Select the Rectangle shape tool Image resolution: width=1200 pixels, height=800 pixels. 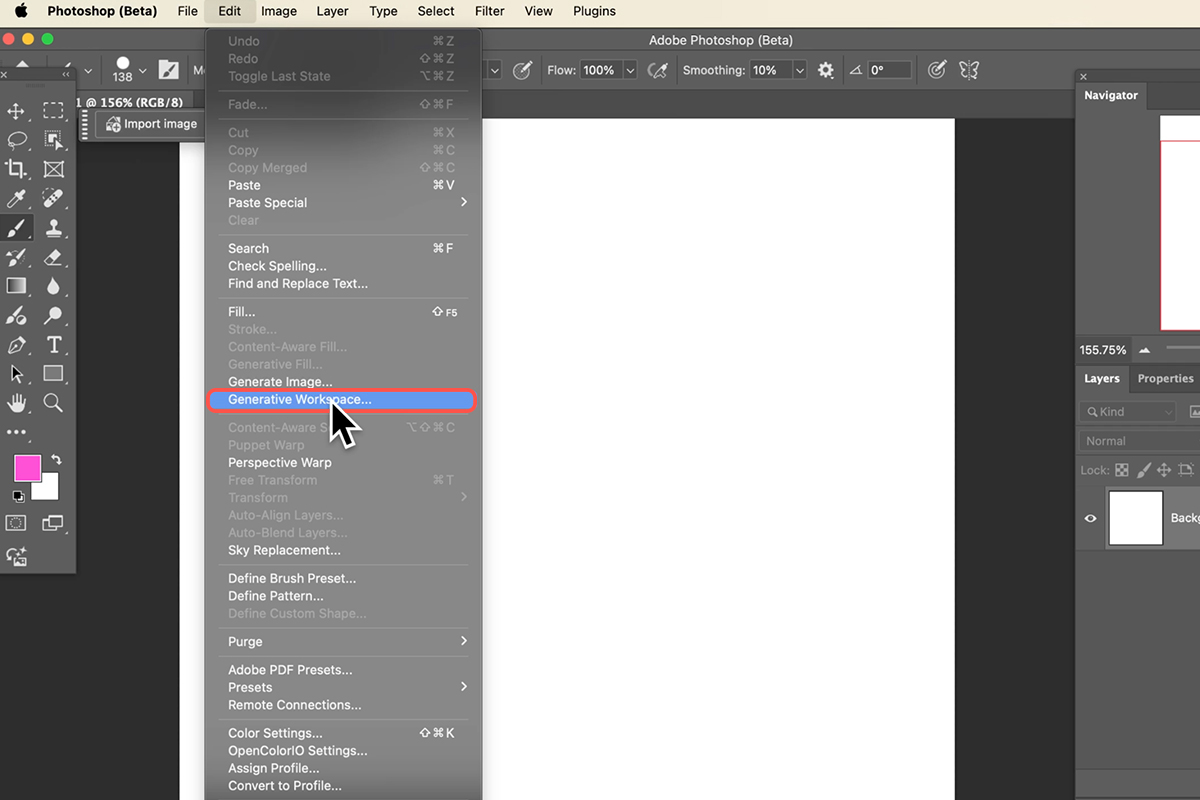click(54, 374)
